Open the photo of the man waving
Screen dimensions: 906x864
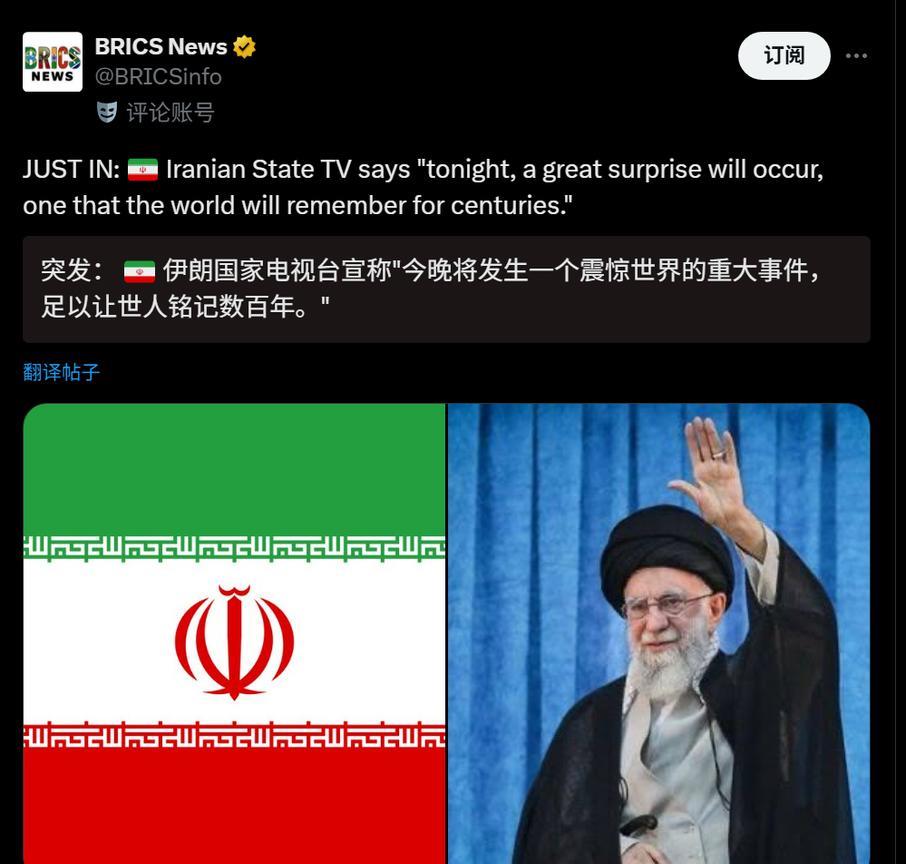(x=659, y=633)
